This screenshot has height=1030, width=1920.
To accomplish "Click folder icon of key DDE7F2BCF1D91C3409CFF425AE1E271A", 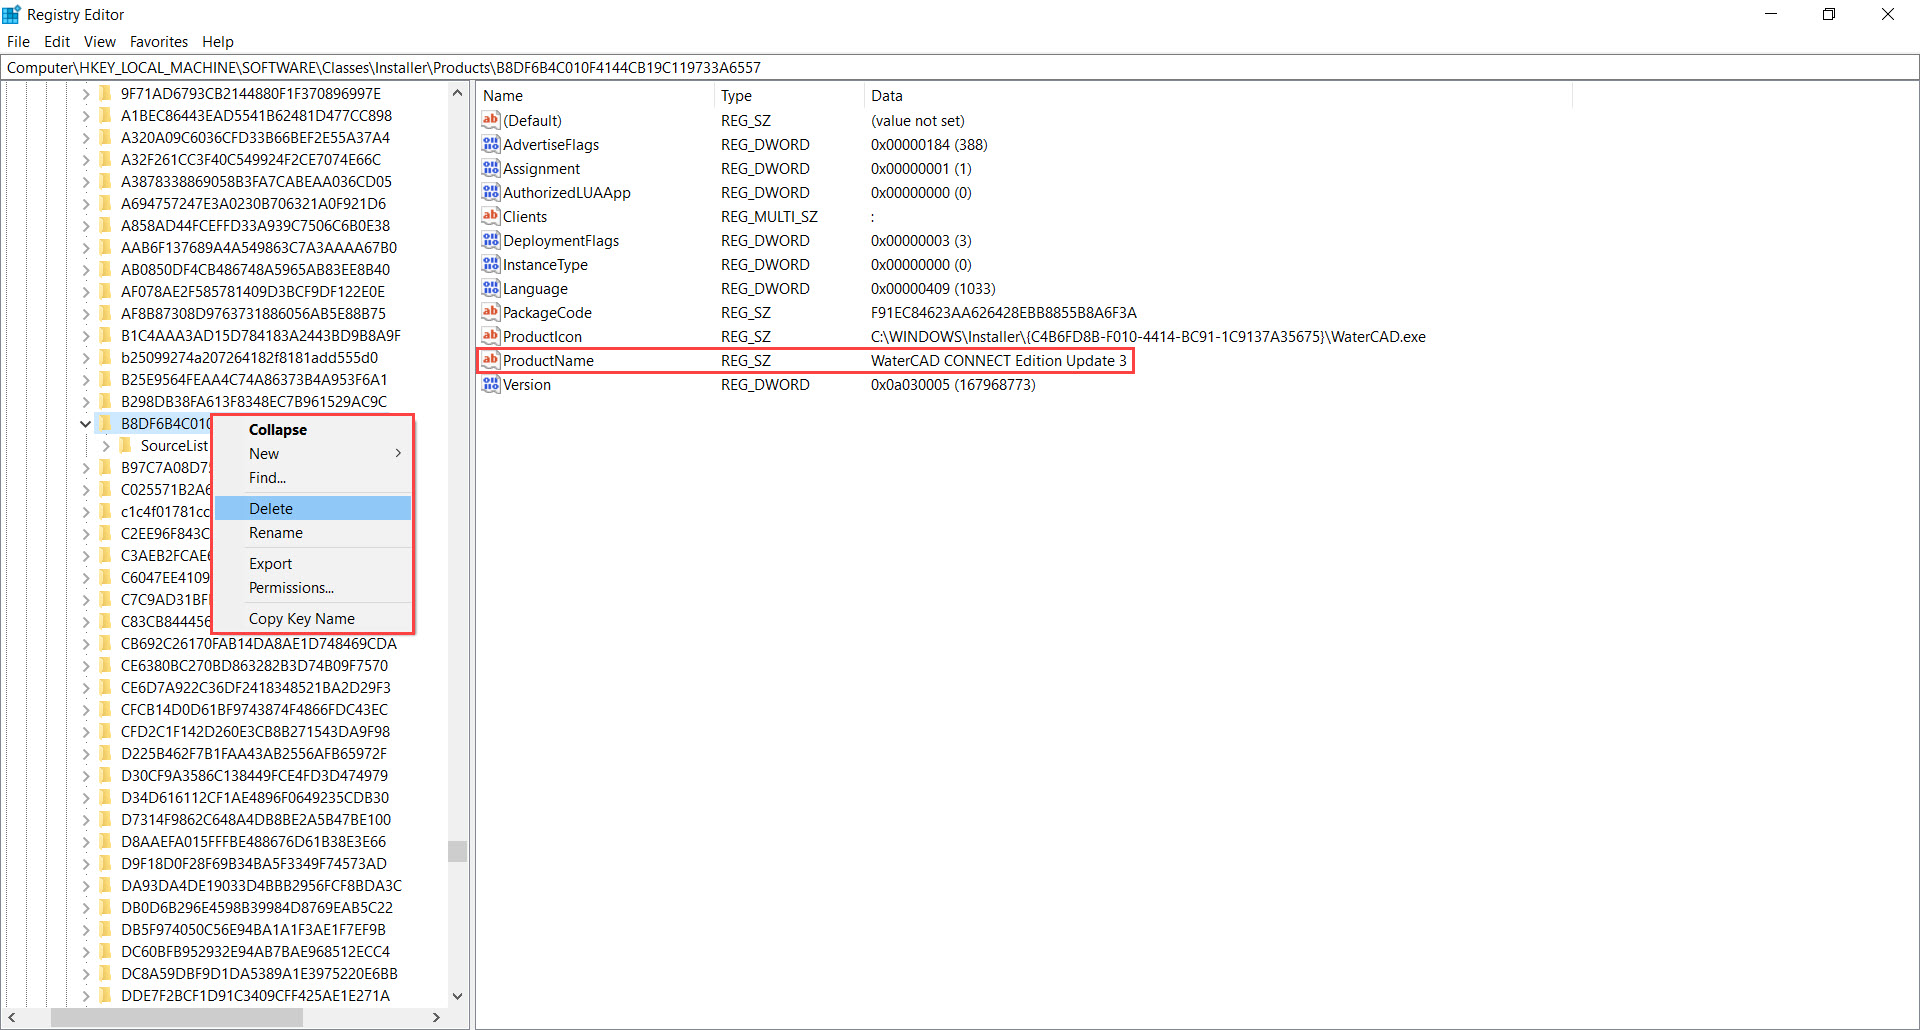I will (x=105, y=995).
